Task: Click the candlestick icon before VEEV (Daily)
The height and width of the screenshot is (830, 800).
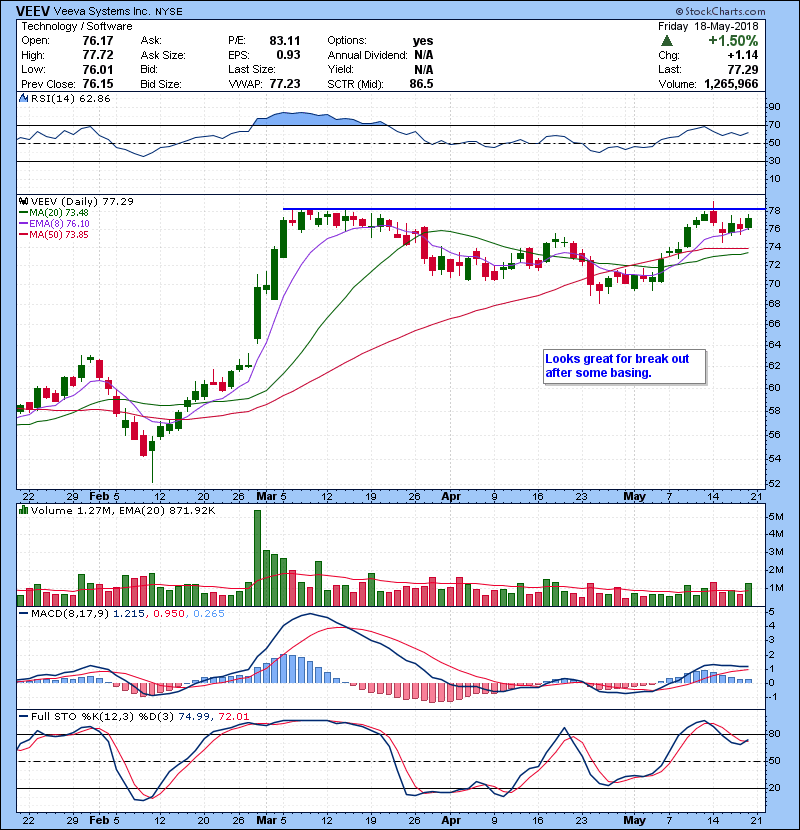Action: click(23, 201)
